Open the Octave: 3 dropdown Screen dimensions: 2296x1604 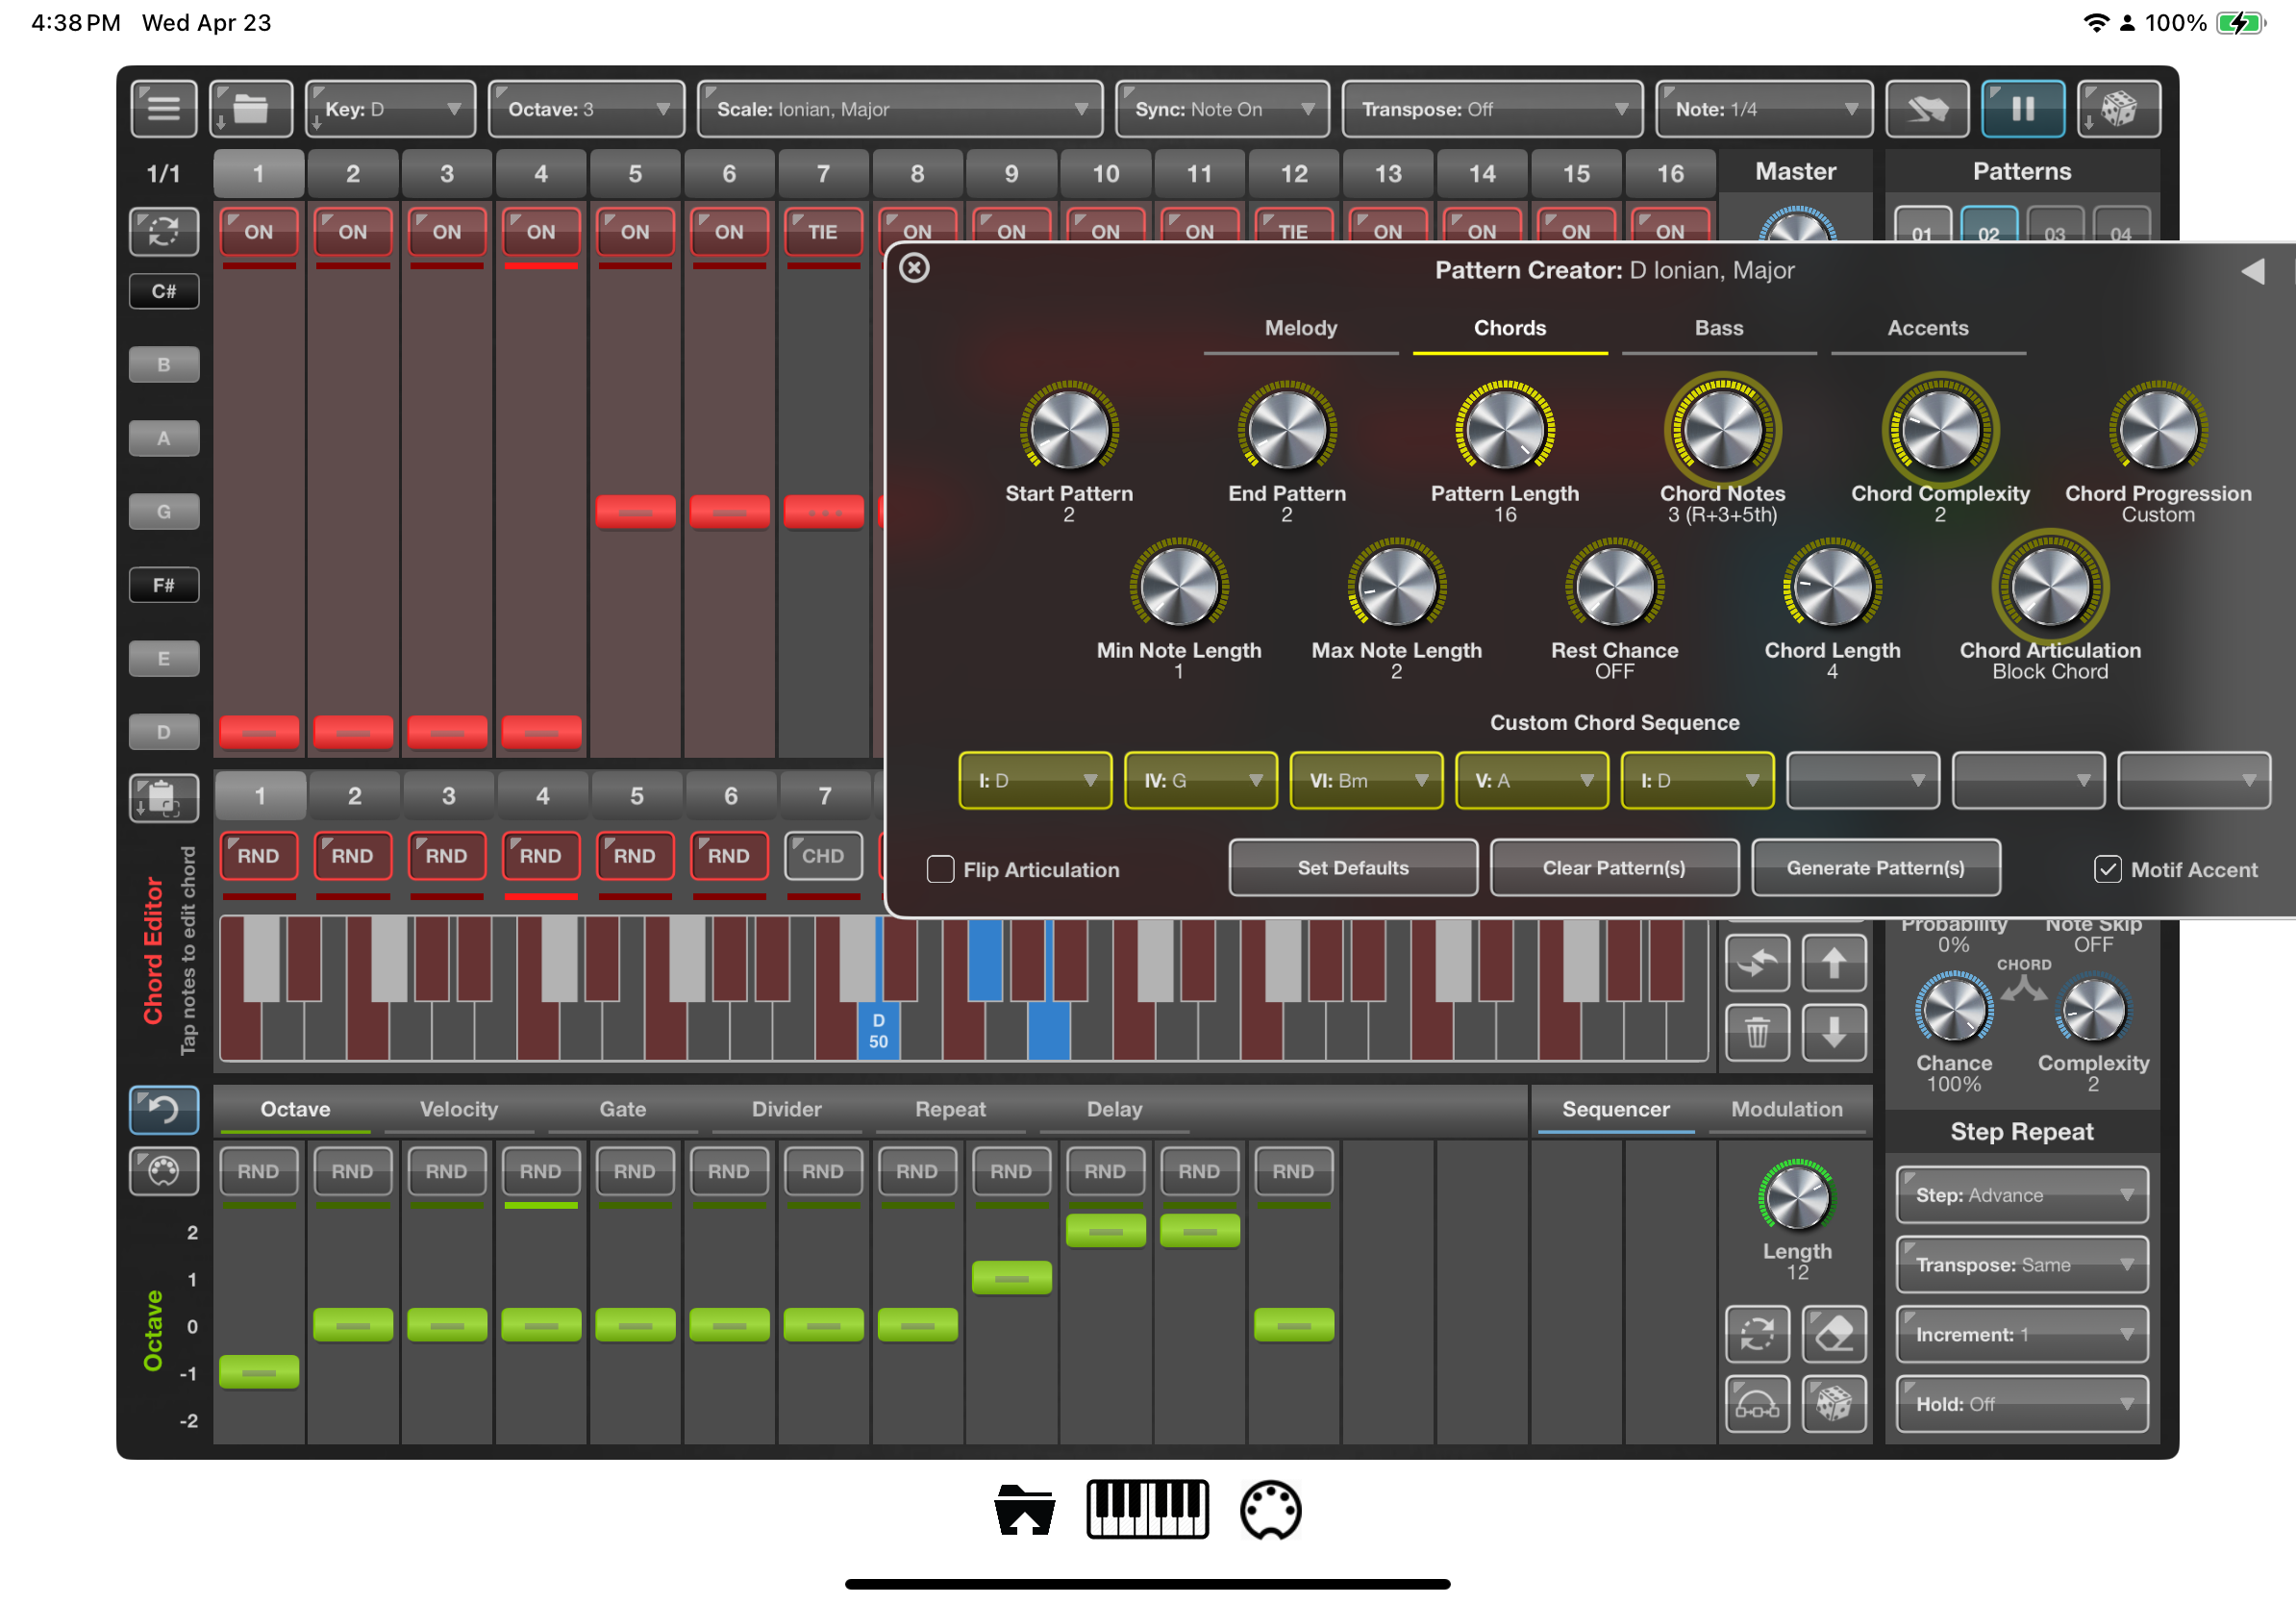[586, 109]
